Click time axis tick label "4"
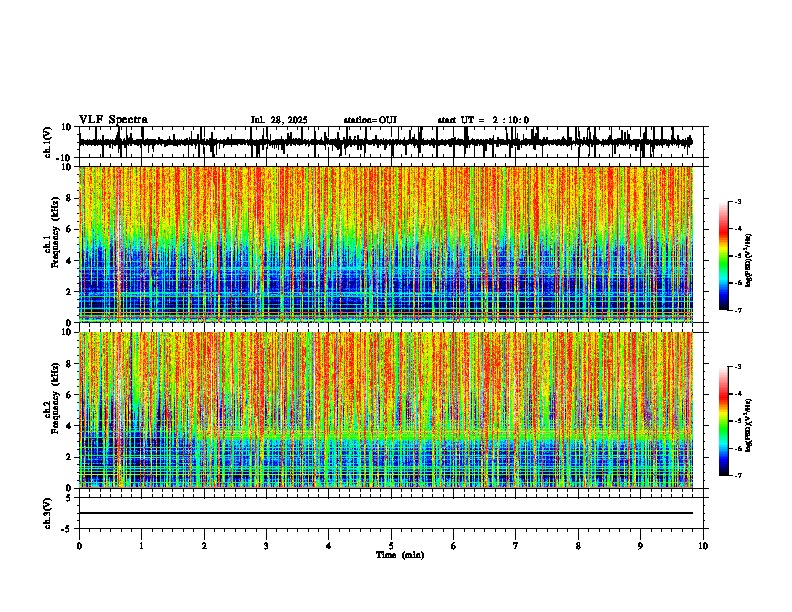 [329, 546]
